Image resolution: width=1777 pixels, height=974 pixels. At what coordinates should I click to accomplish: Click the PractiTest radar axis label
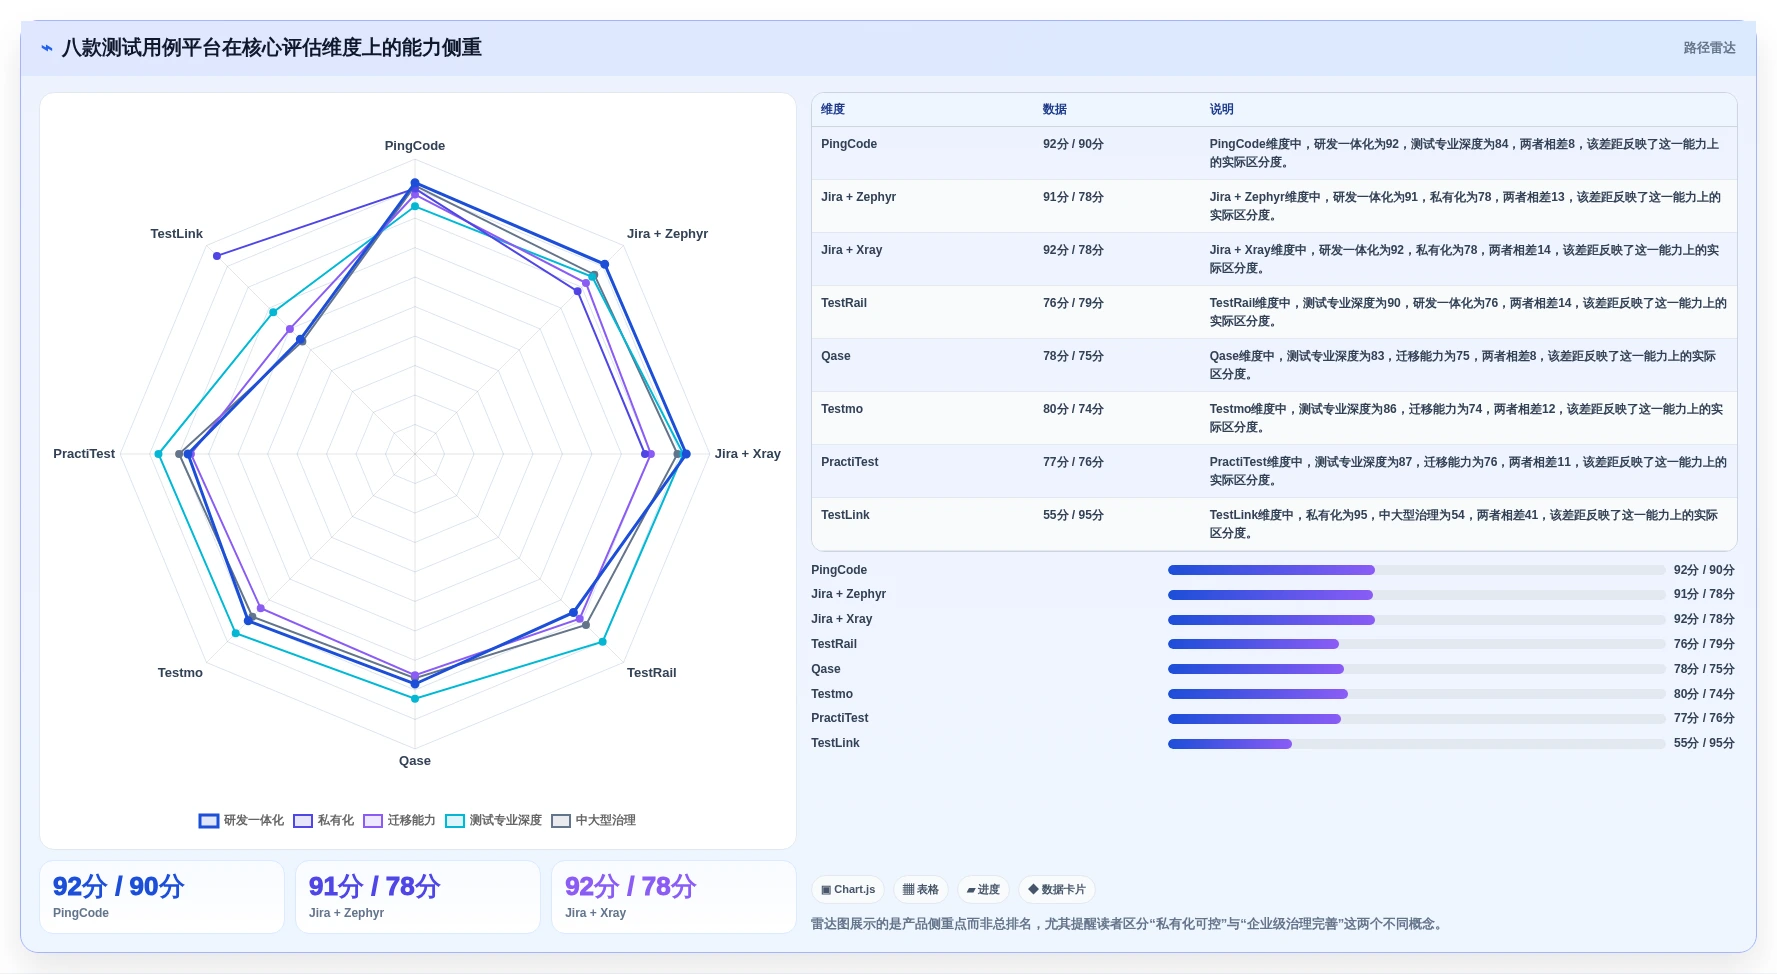click(x=84, y=454)
